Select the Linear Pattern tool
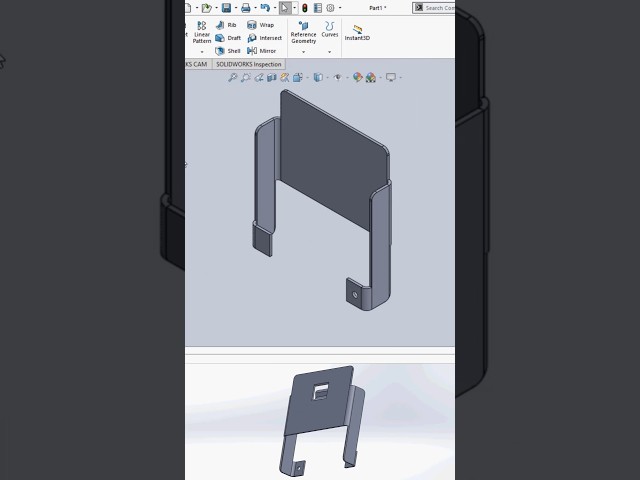This screenshot has height=480, width=640. (x=202, y=32)
